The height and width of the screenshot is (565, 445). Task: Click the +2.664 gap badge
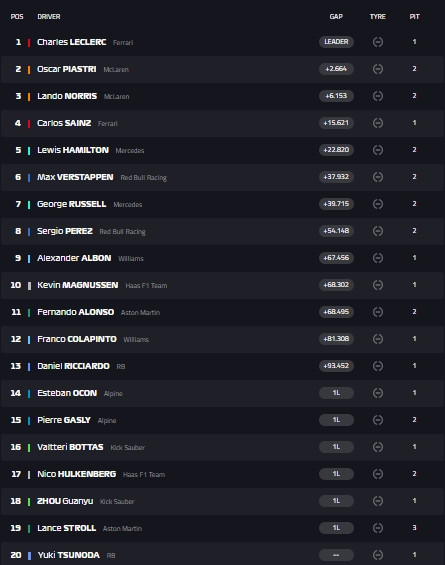[336, 69]
